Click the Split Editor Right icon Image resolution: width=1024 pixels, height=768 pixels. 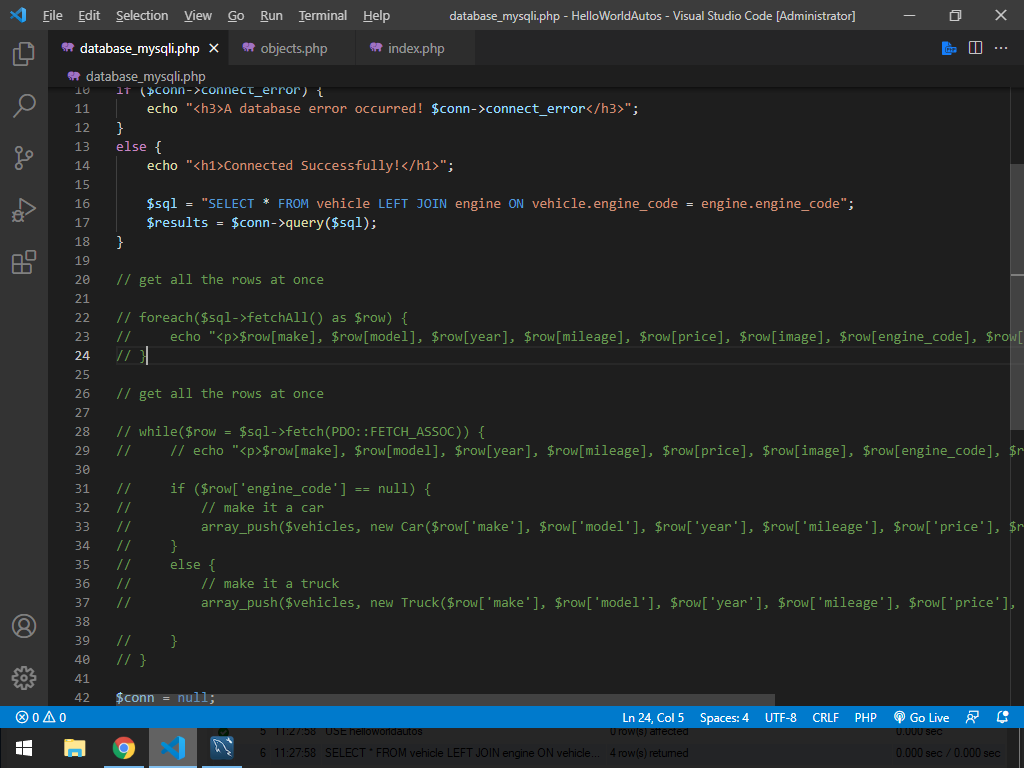click(975, 48)
